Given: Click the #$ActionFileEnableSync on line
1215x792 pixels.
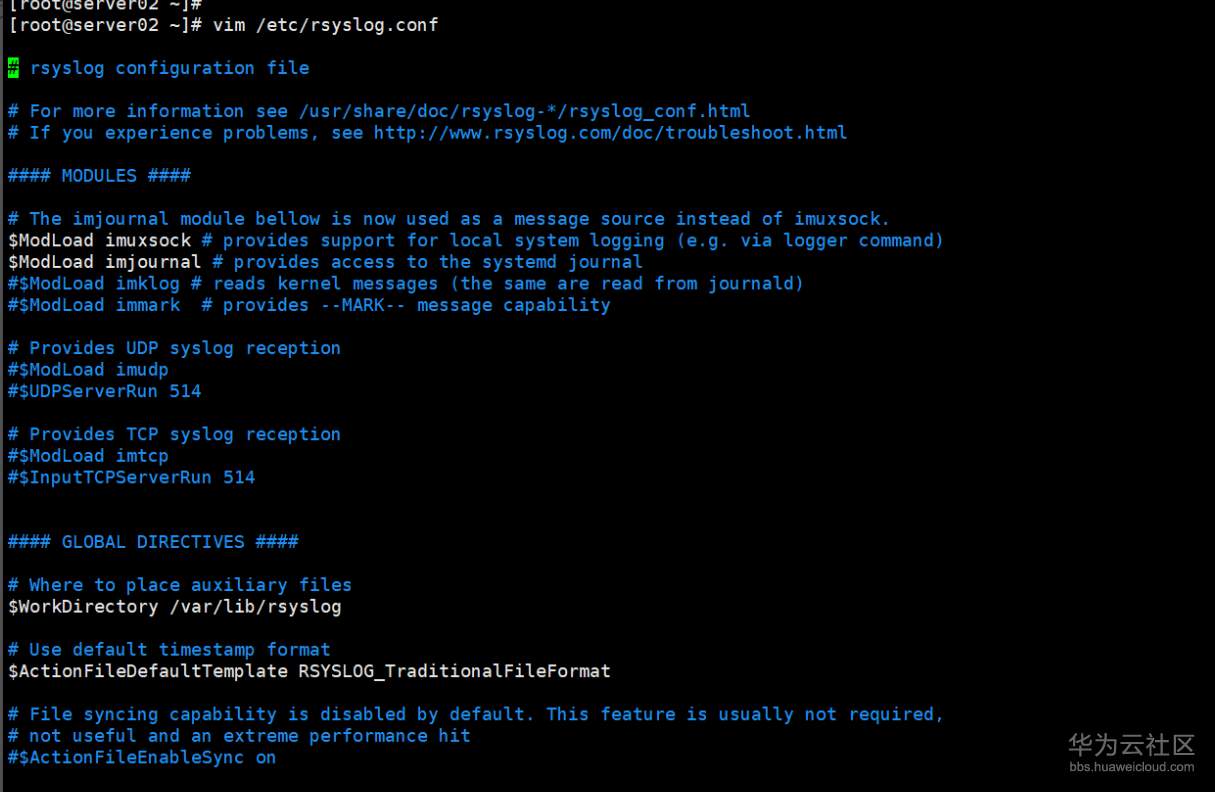Looking at the screenshot, I should 142,758.
